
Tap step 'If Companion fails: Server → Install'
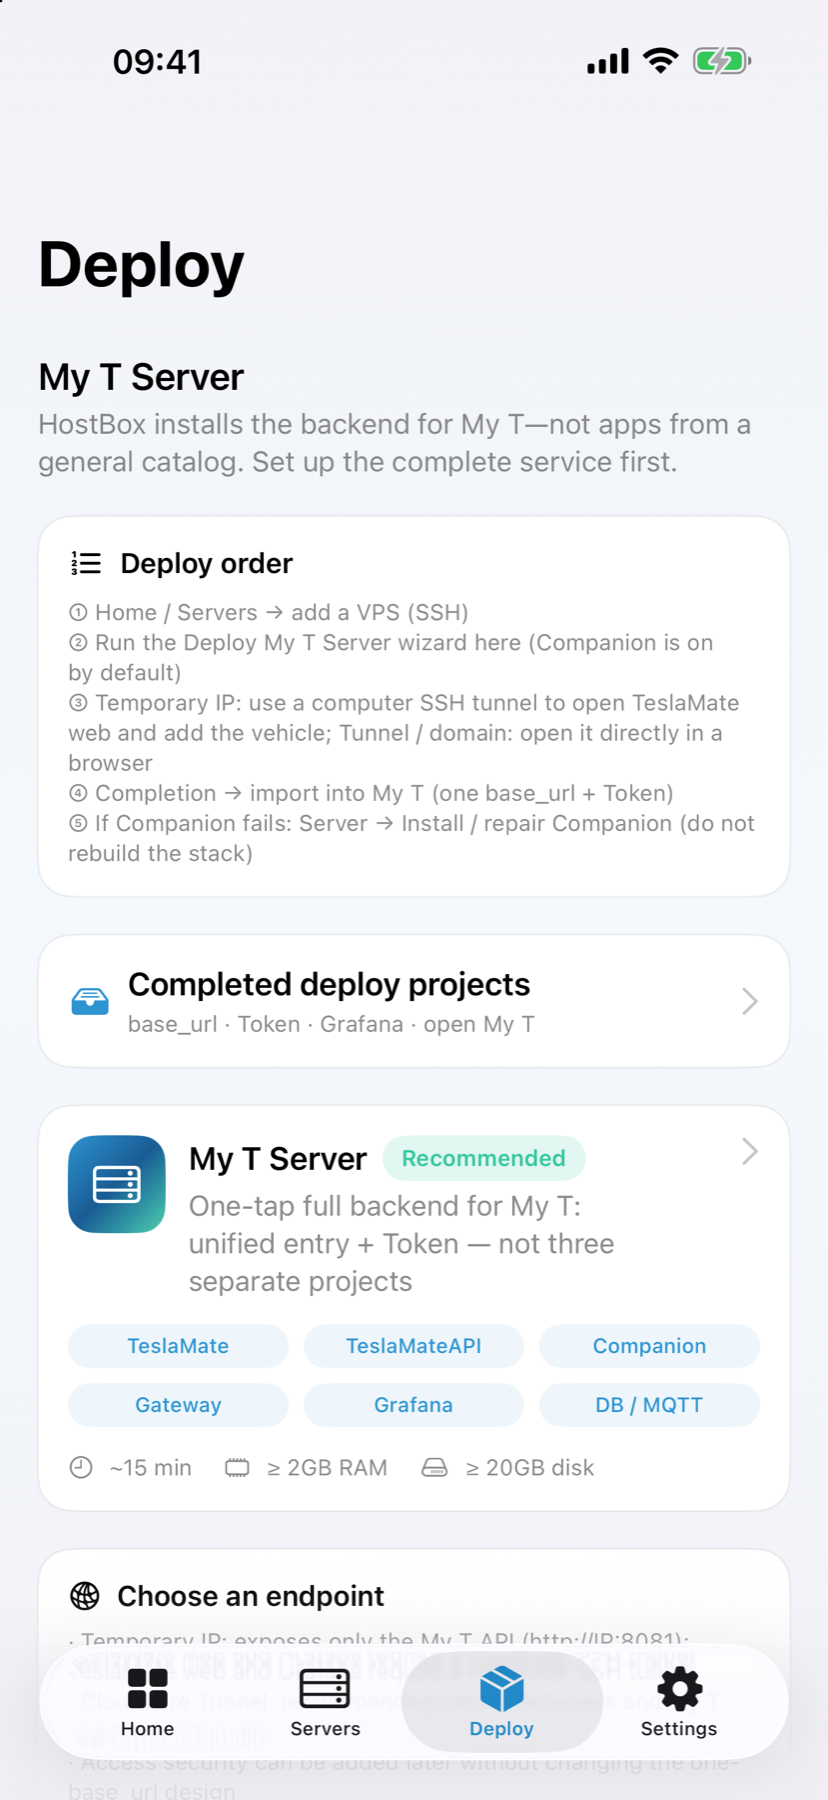(x=411, y=838)
